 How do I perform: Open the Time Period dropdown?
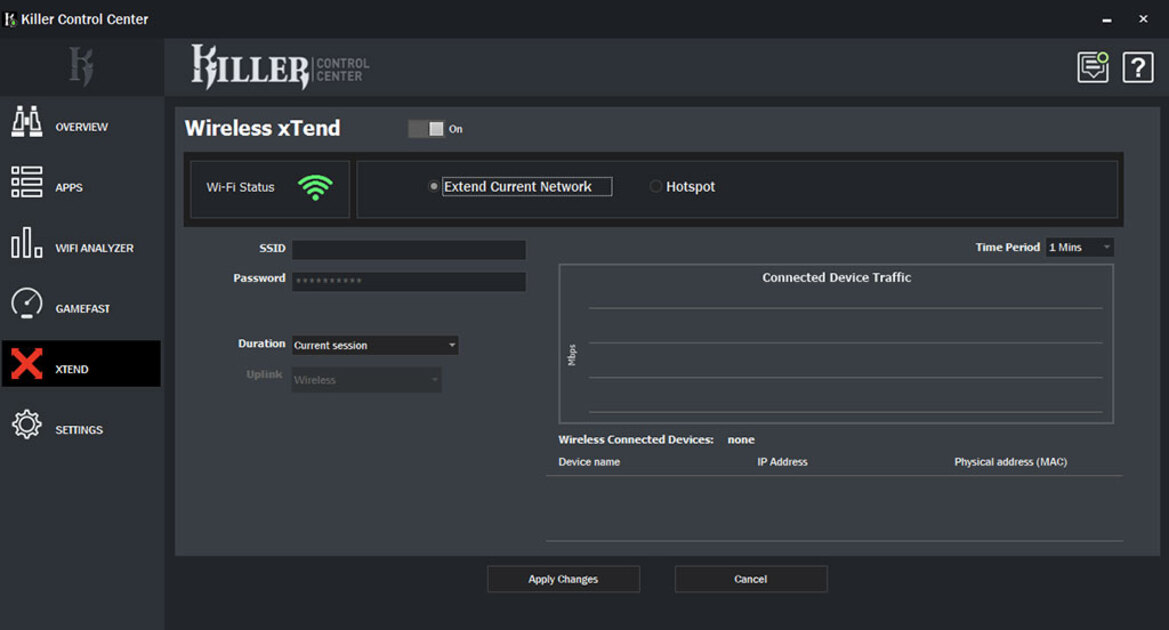pyautogui.click(x=1080, y=247)
